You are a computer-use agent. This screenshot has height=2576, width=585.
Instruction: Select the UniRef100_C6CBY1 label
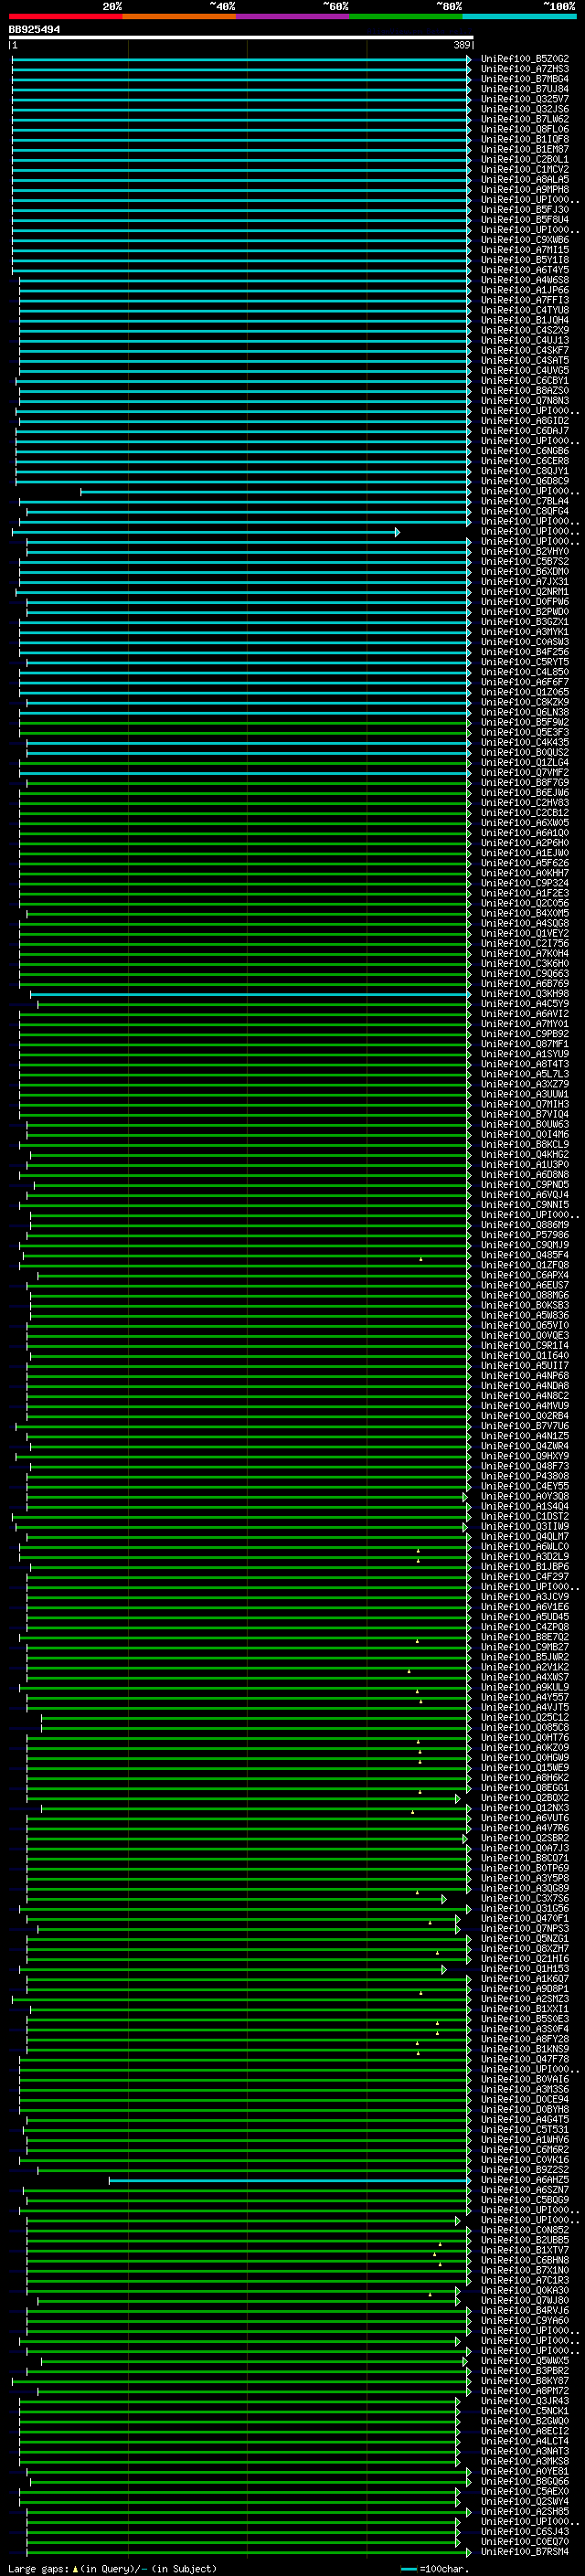point(525,380)
